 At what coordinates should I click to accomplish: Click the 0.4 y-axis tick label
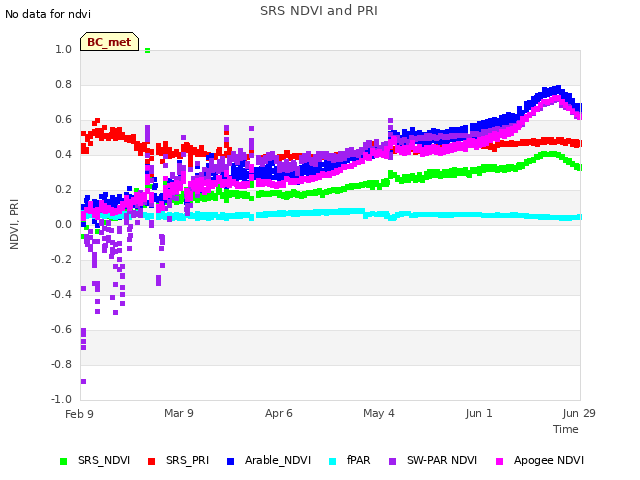[x=63, y=154]
